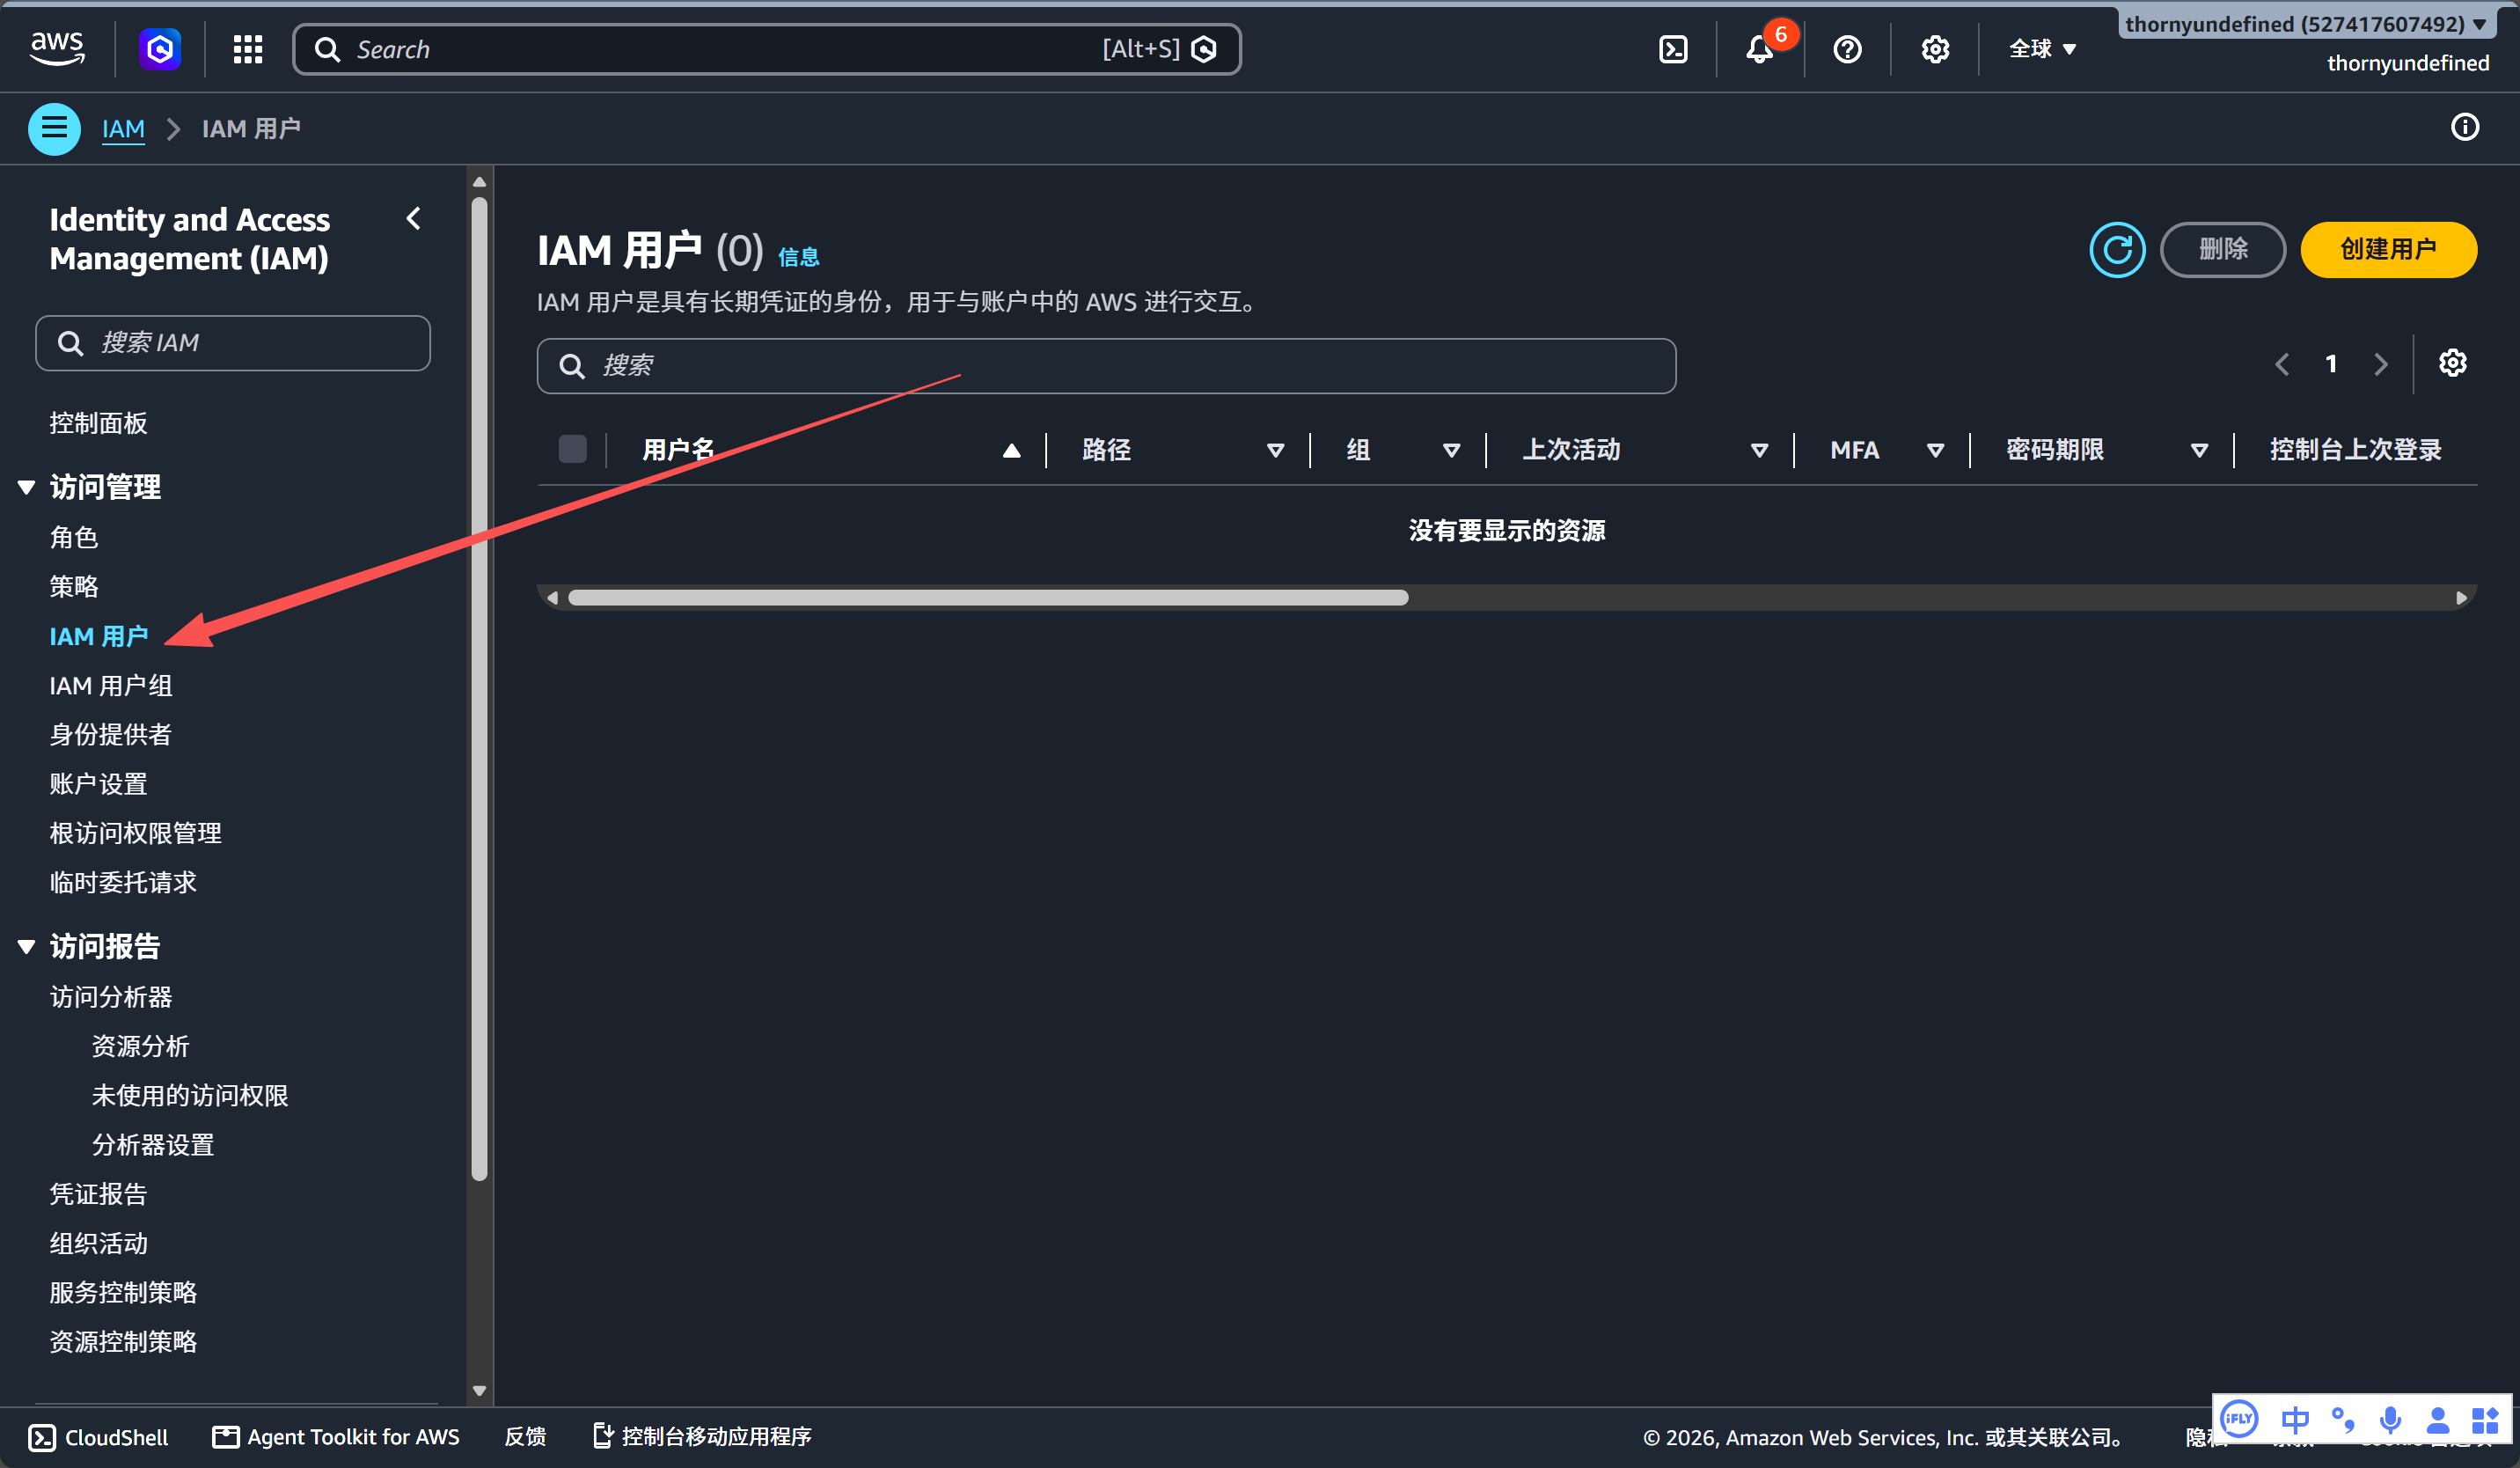Launch CloudShell from top bar icon
2520x1468 pixels.
click(x=1673, y=49)
